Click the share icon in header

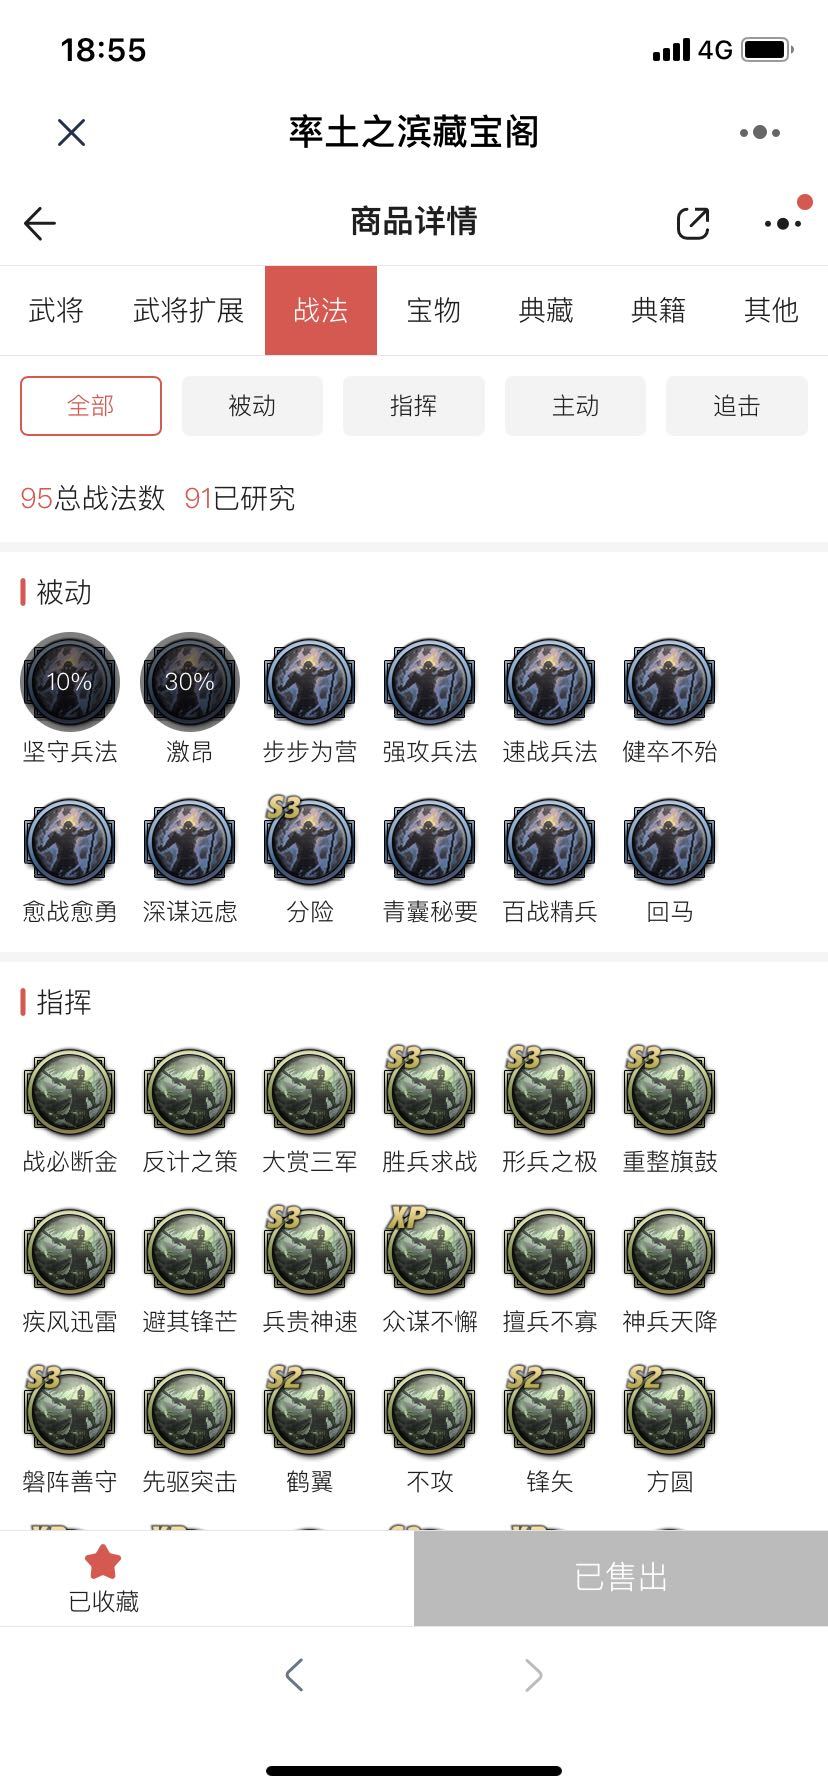[693, 223]
